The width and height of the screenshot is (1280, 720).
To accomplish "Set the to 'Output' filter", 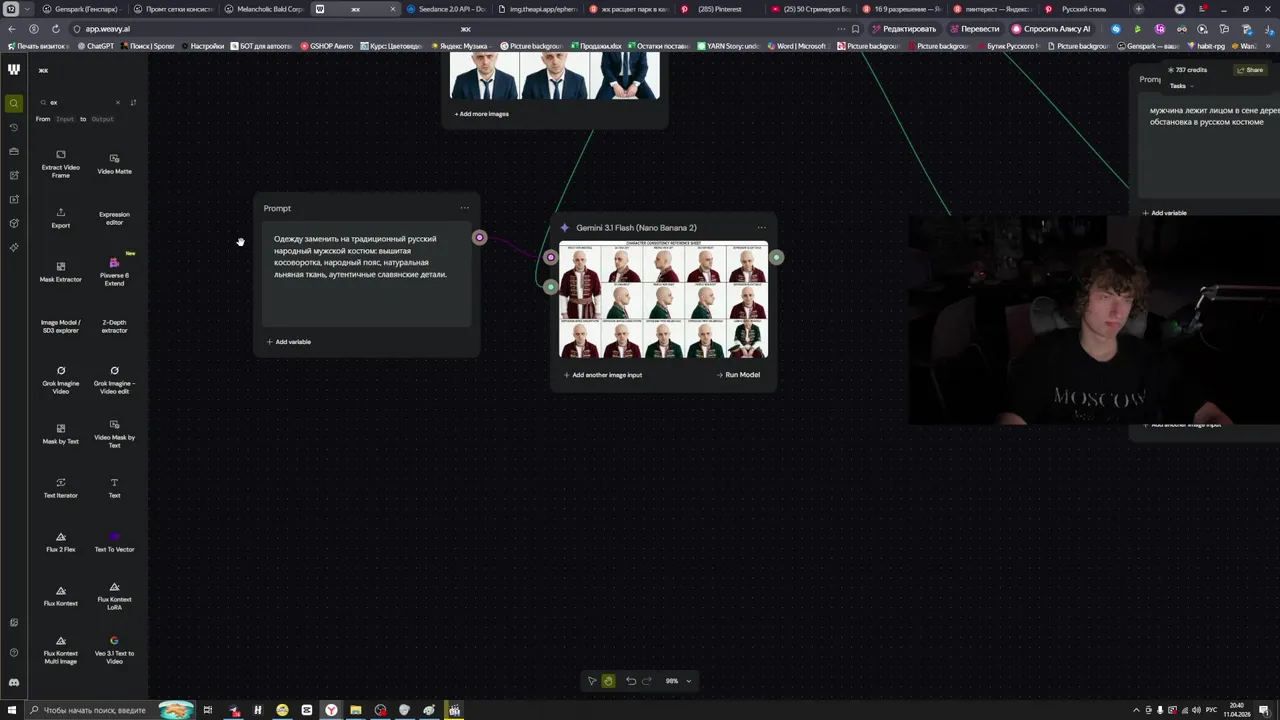I will click(103, 119).
